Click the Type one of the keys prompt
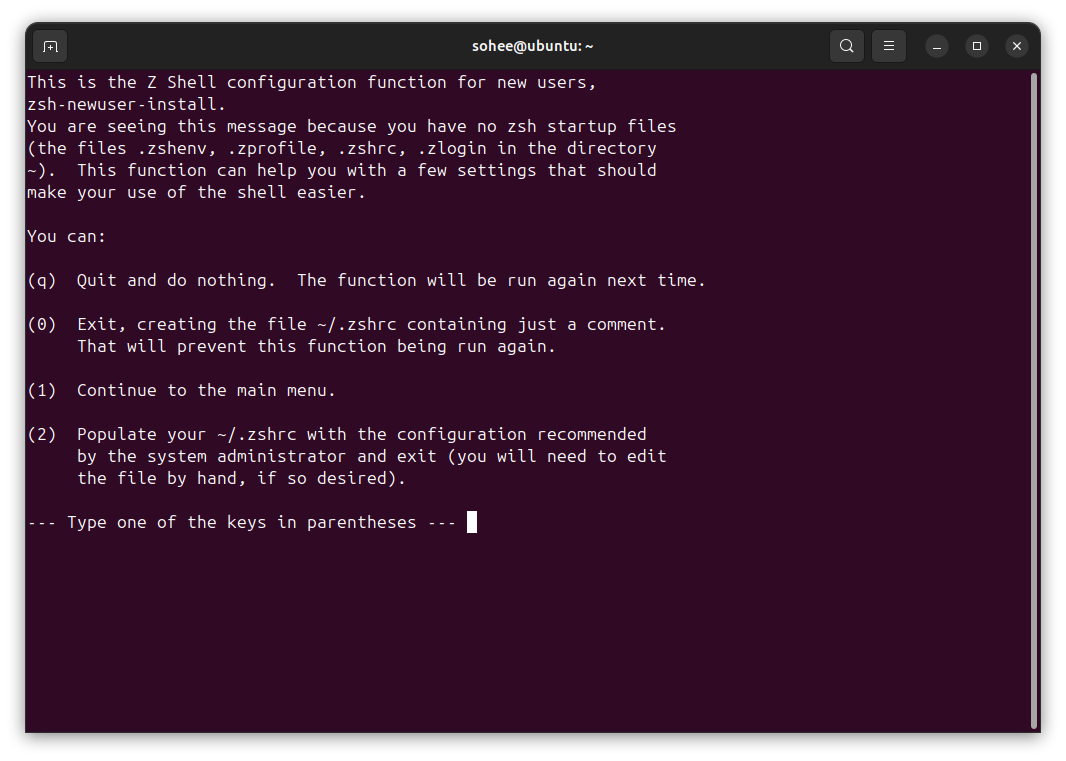The height and width of the screenshot is (761, 1066). coord(240,521)
